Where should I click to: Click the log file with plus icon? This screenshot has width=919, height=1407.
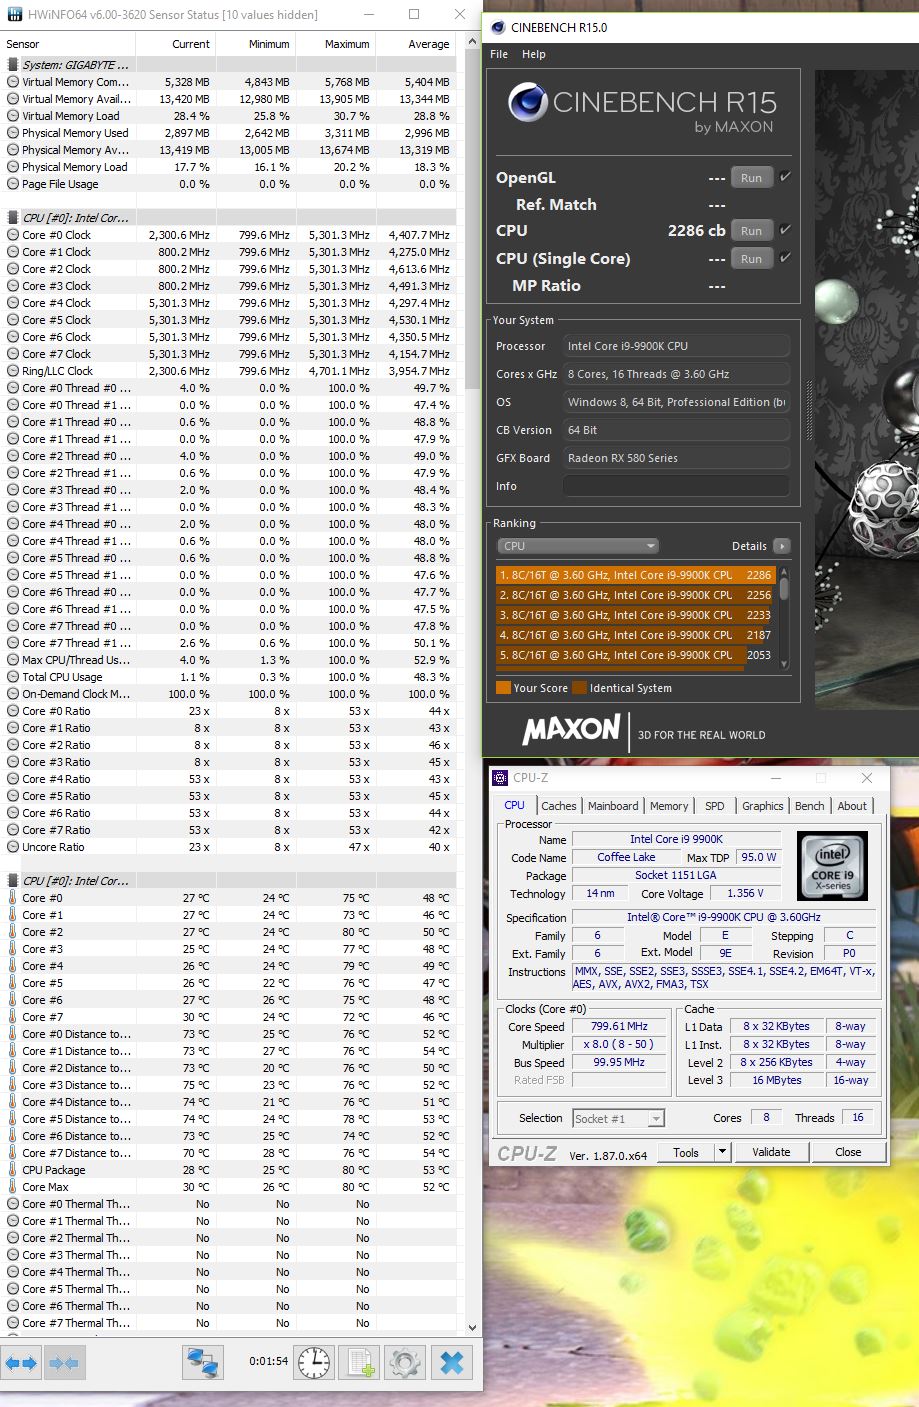point(361,1362)
